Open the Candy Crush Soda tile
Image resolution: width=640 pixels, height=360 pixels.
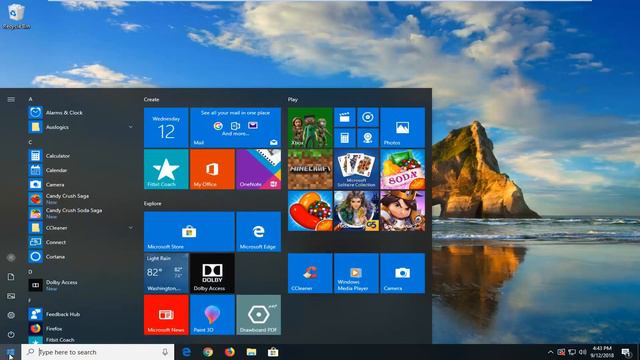pyautogui.click(x=402, y=169)
